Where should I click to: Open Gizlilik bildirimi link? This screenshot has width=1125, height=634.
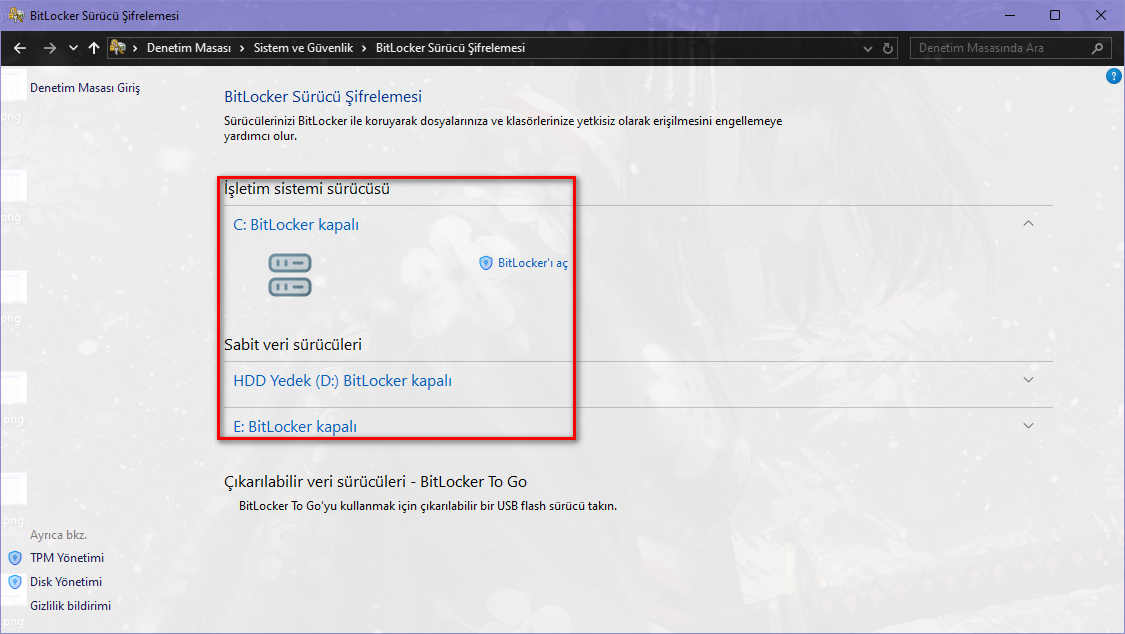(70, 606)
